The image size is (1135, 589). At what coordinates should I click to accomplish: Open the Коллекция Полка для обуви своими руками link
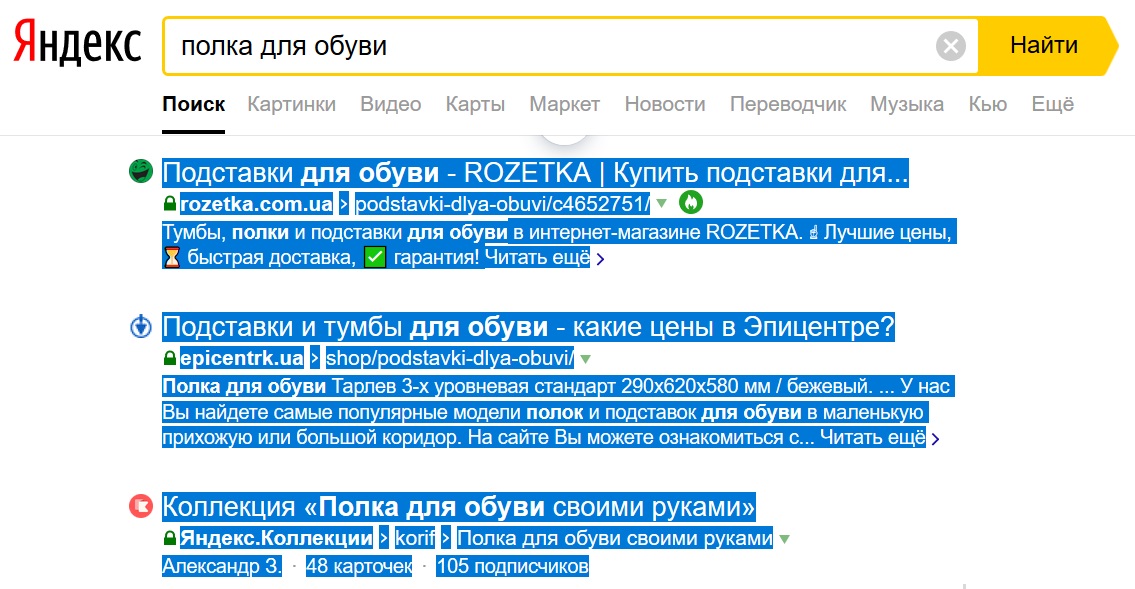click(x=458, y=506)
